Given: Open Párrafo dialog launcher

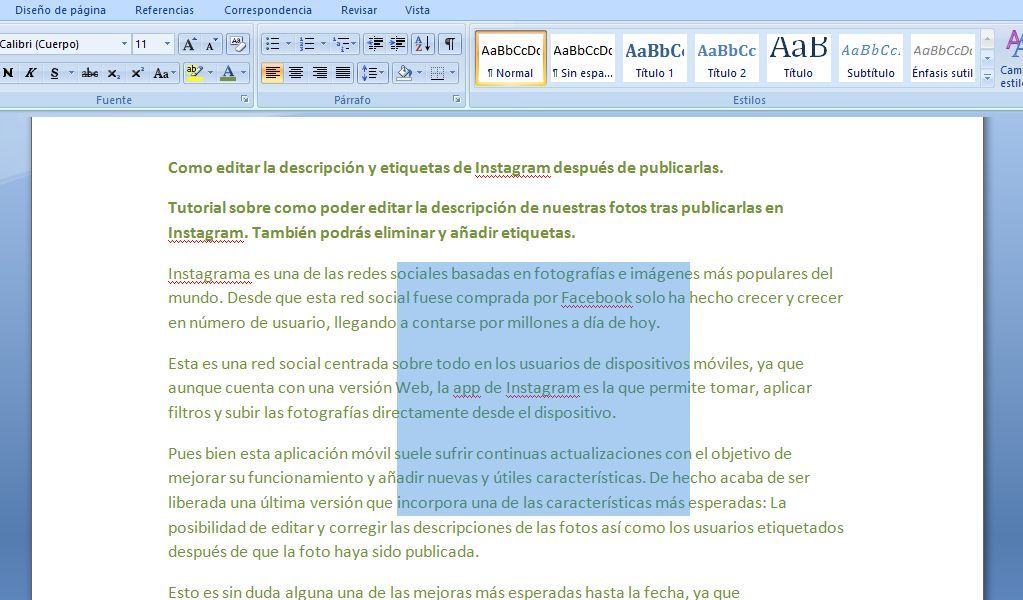Looking at the screenshot, I should pyautogui.click(x=457, y=99).
